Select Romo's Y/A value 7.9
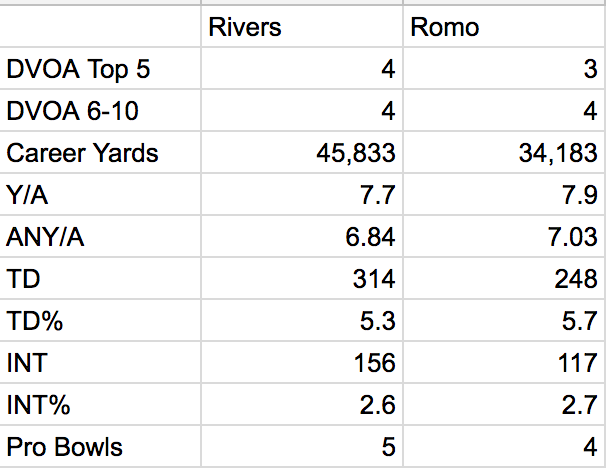Screen dimensions: 606x468 point(504,194)
